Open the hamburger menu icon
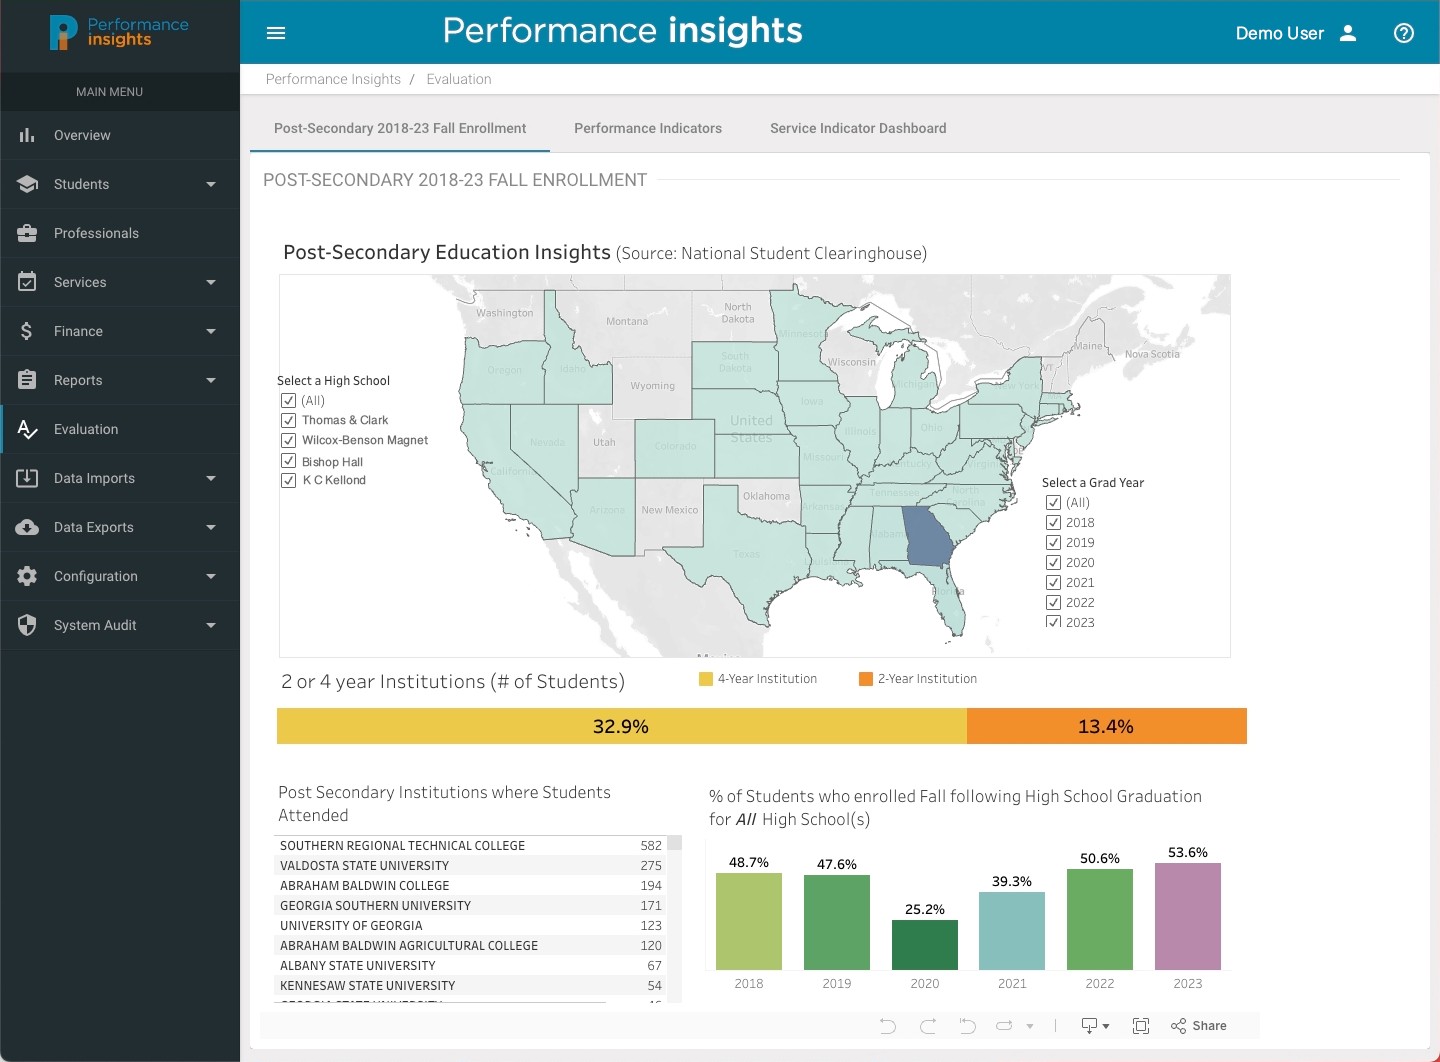1440x1062 pixels. pos(276,33)
